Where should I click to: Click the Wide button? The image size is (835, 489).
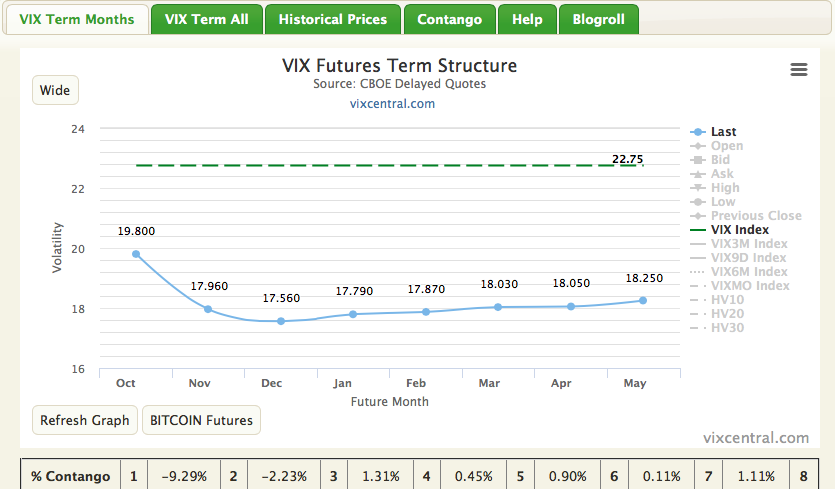pos(55,91)
